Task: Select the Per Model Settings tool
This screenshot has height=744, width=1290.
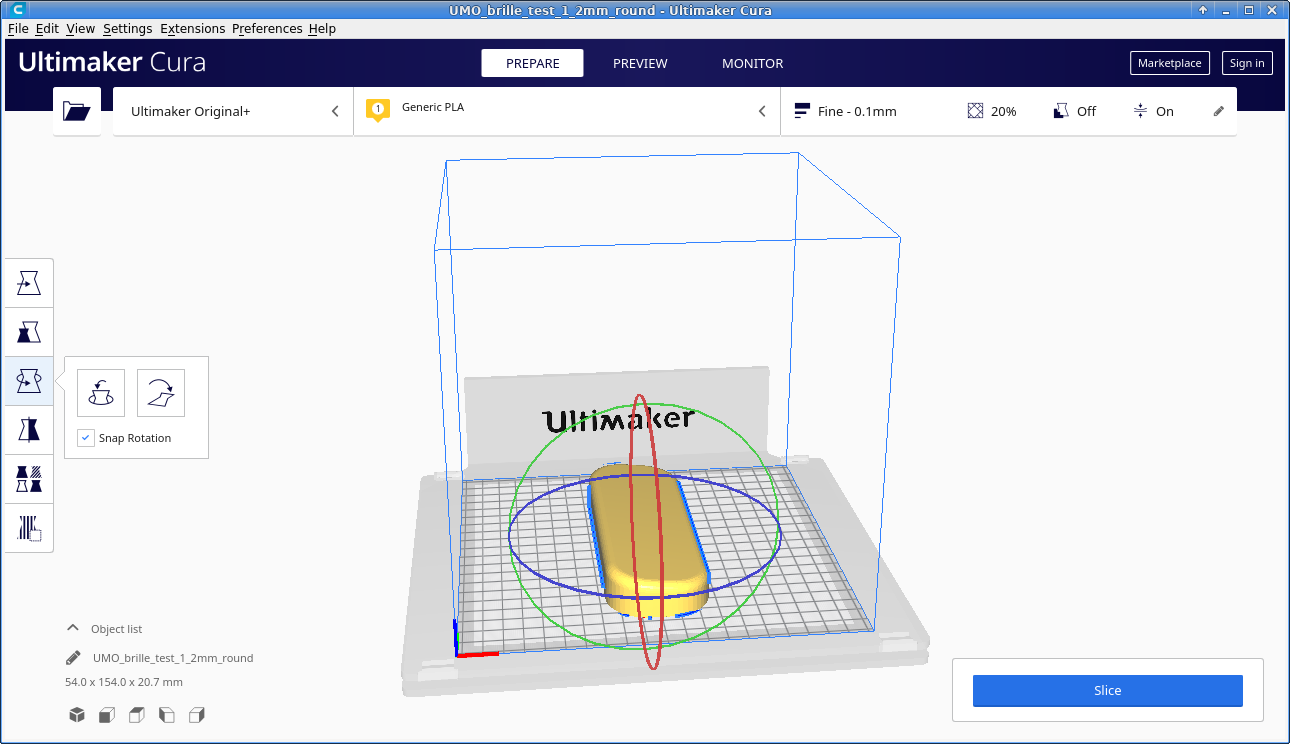Action: (29, 479)
